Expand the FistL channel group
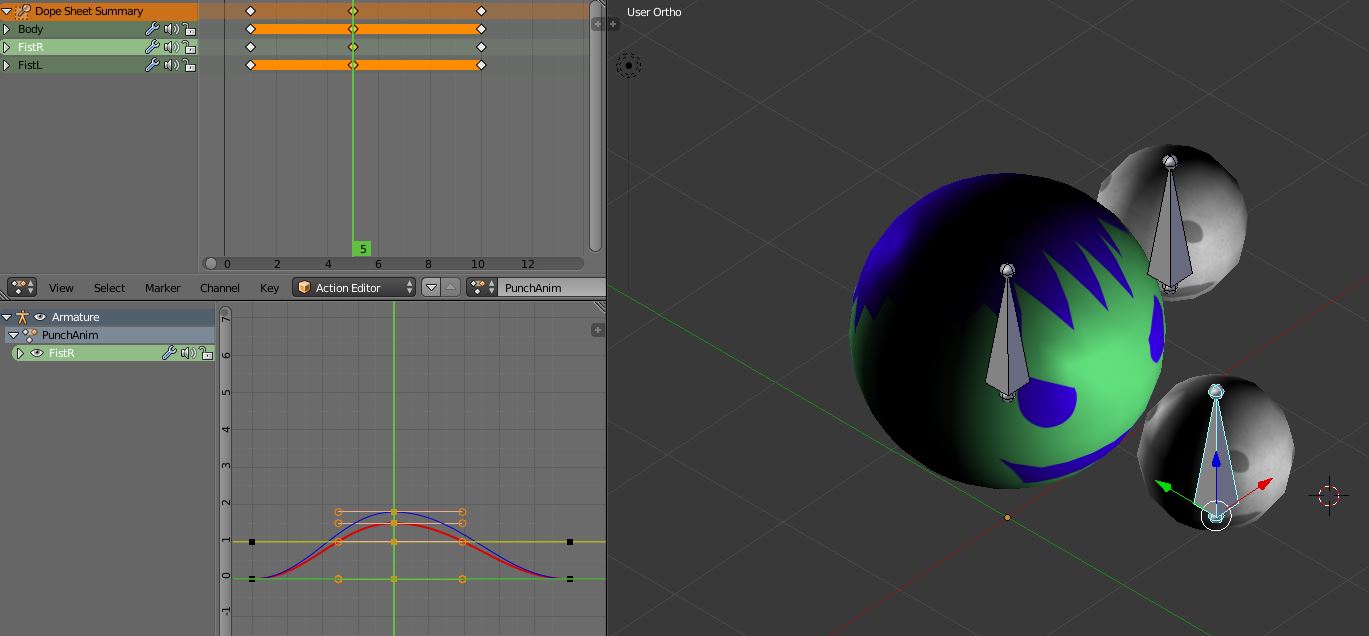Image resolution: width=1369 pixels, height=636 pixels. coord(7,65)
